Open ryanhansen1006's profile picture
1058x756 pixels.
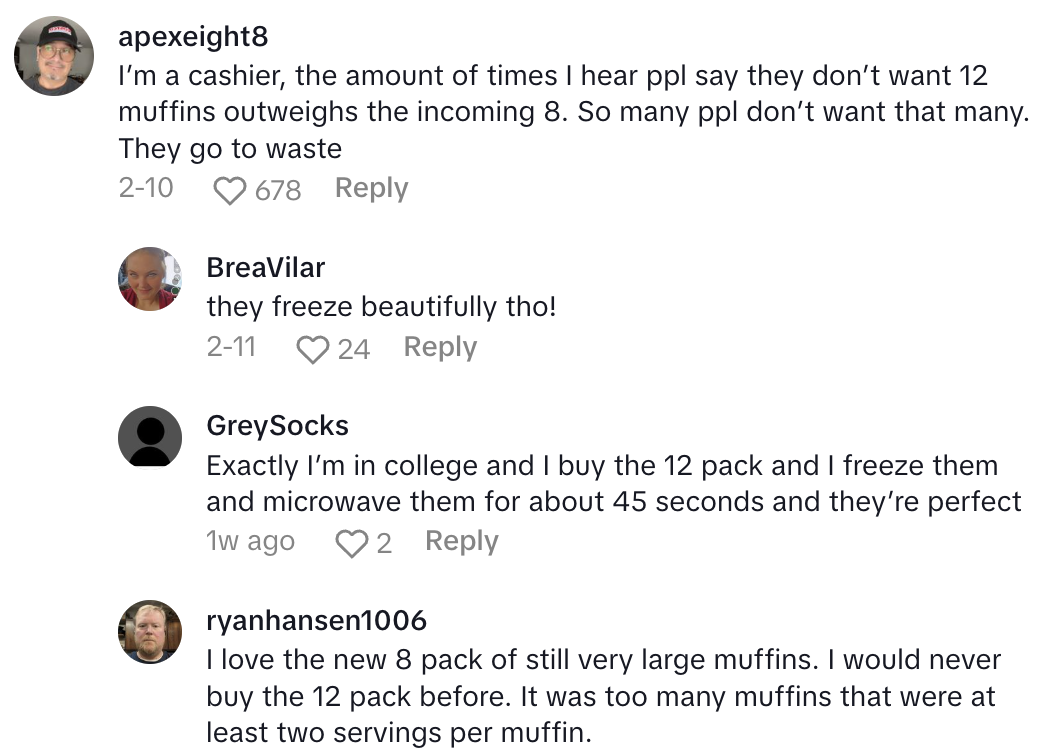pos(150,631)
